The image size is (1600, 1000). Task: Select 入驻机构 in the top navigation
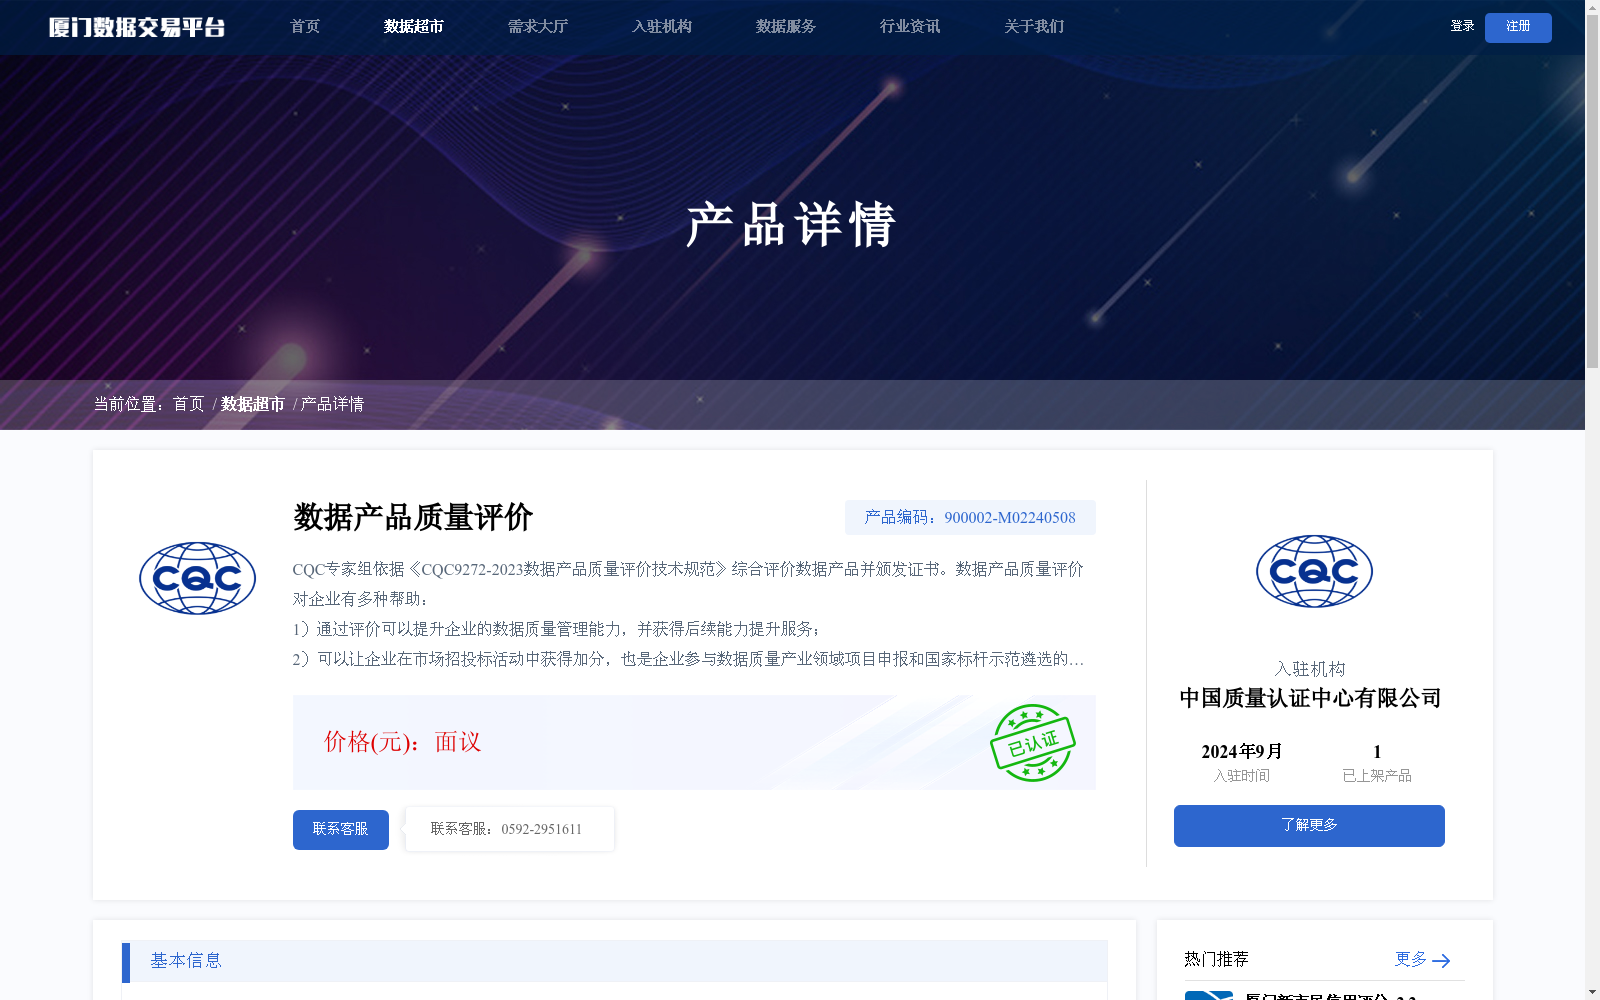[x=662, y=26]
